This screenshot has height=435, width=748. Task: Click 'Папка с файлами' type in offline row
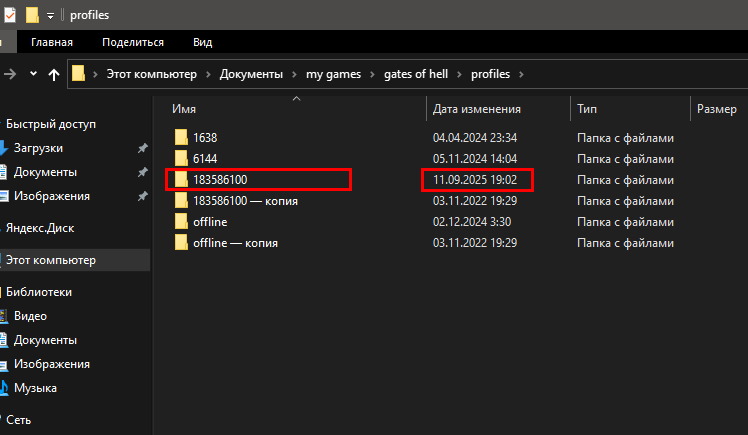point(625,222)
